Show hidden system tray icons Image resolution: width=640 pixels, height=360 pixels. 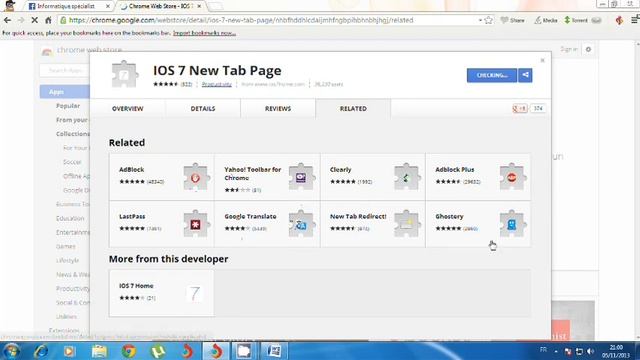(556, 351)
